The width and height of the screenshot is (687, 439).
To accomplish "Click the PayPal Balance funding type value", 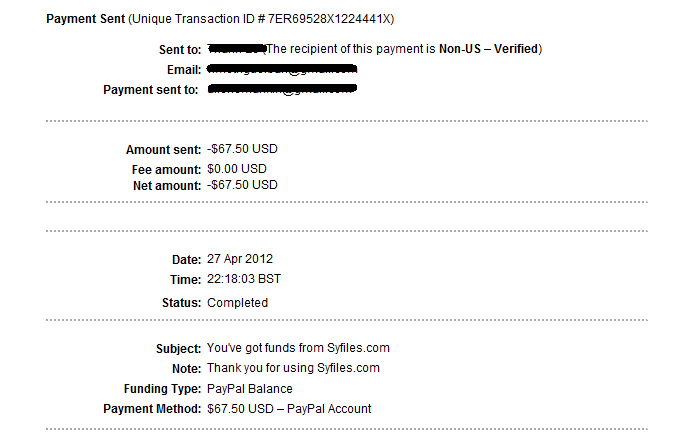I will tap(250, 389).
